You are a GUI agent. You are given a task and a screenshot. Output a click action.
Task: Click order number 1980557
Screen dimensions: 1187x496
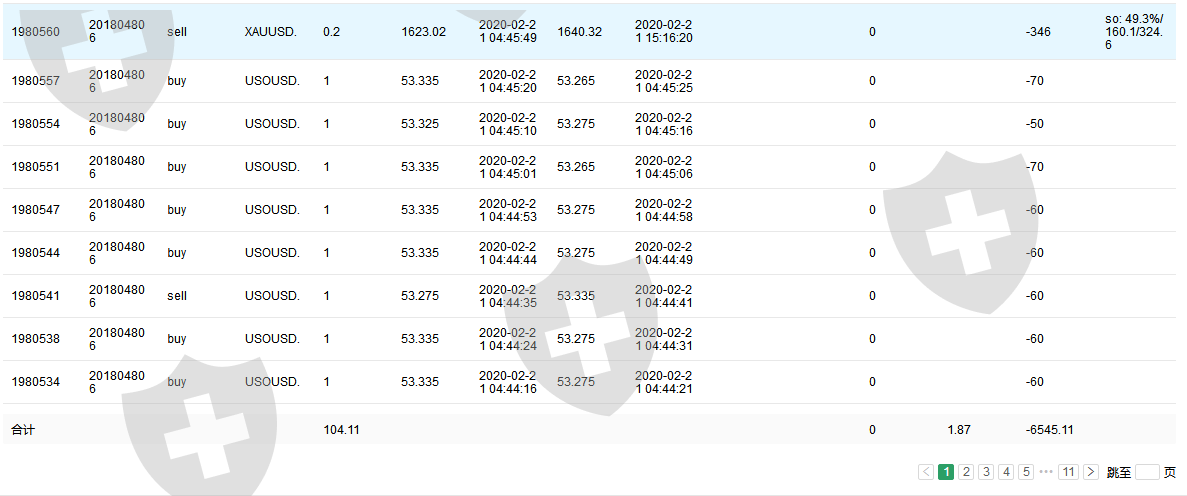tap(36, 81)
